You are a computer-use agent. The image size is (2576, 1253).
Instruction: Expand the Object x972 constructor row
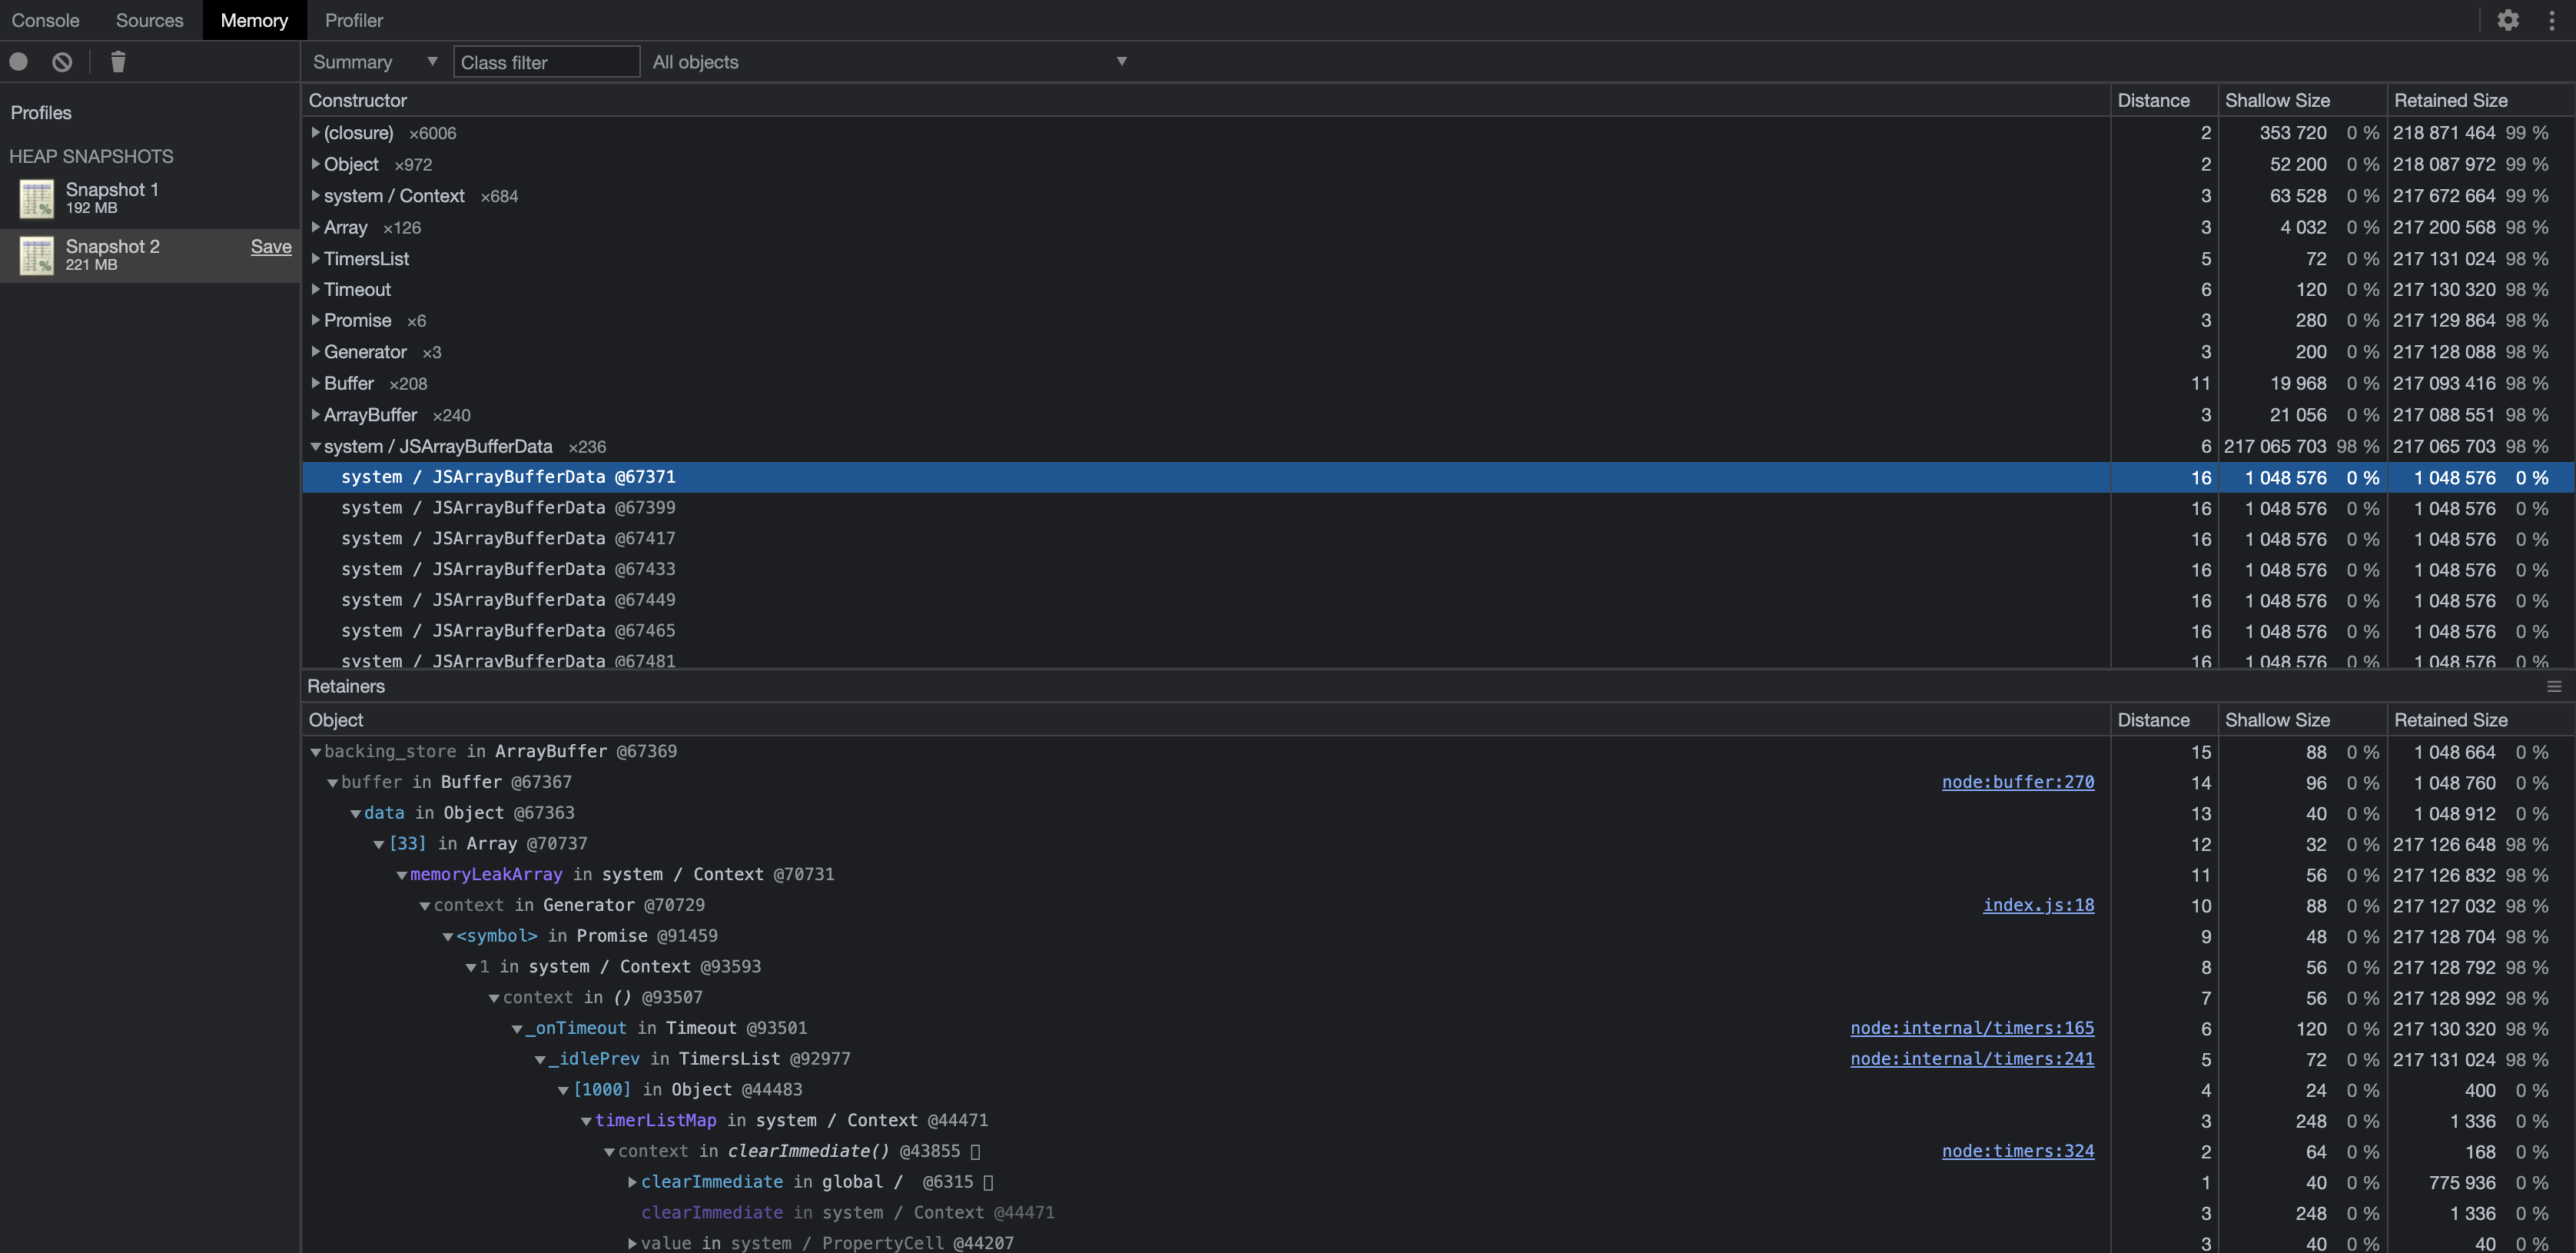point(315,164)
